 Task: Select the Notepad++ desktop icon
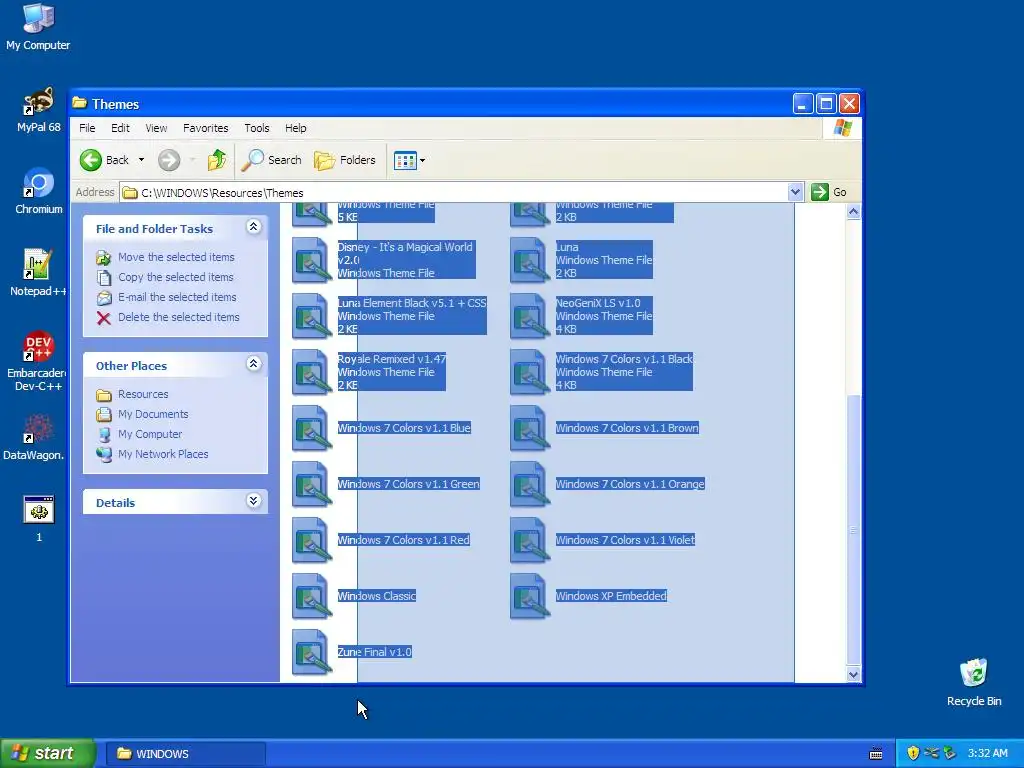coord(38,273)
